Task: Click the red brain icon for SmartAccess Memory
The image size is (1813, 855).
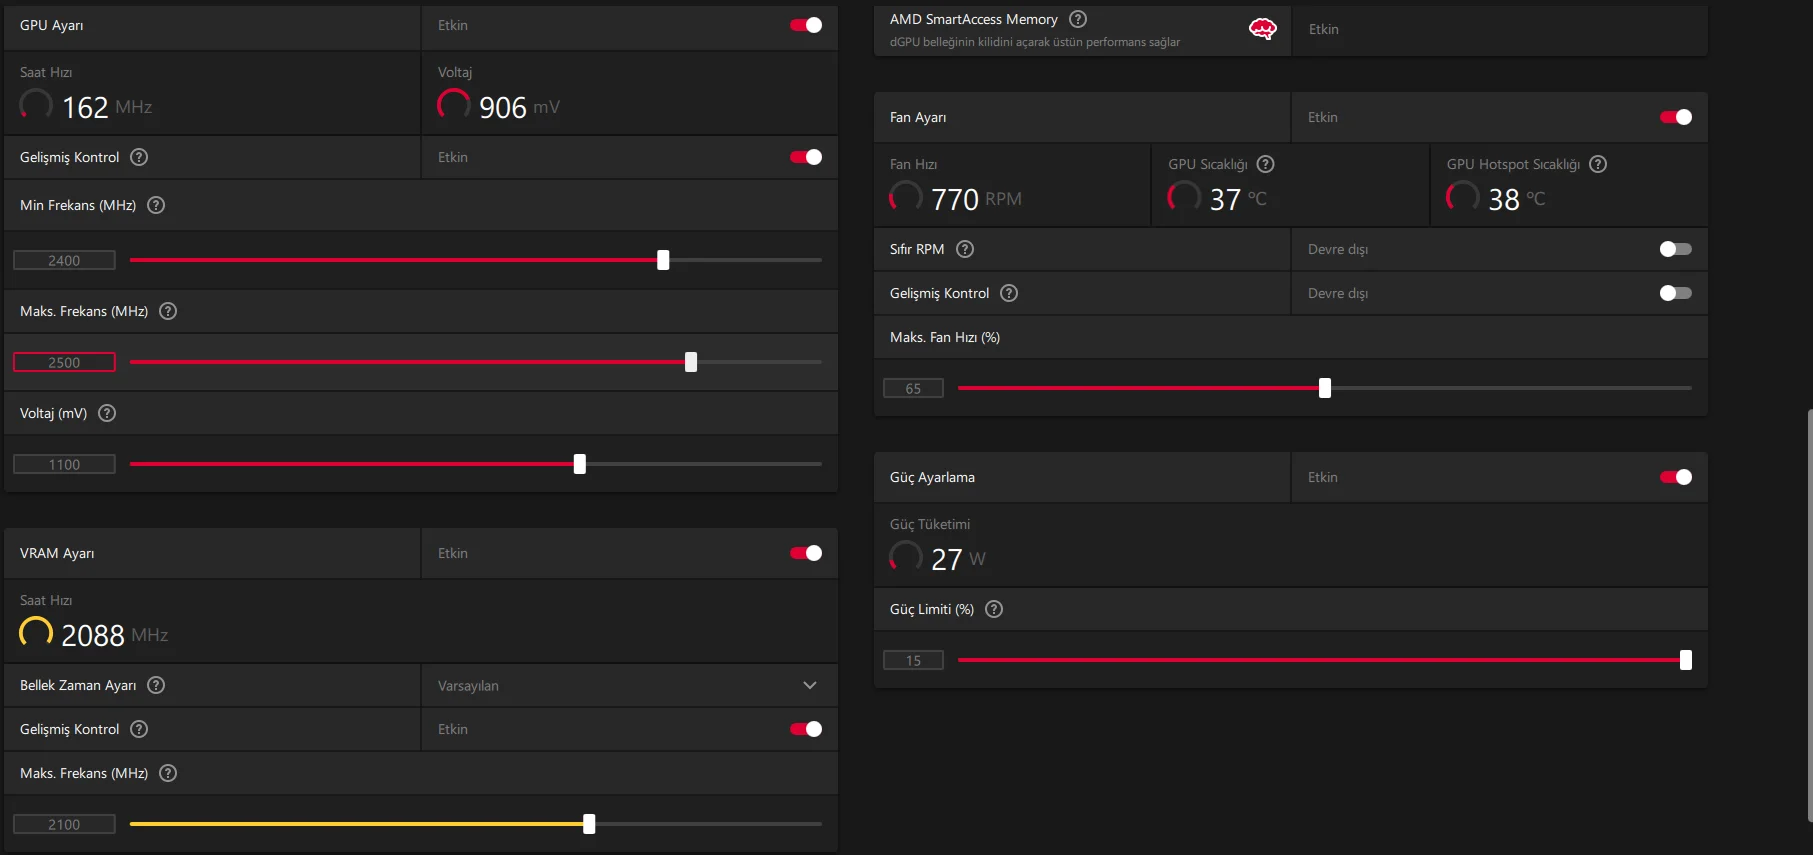Action: [1263, 29]
